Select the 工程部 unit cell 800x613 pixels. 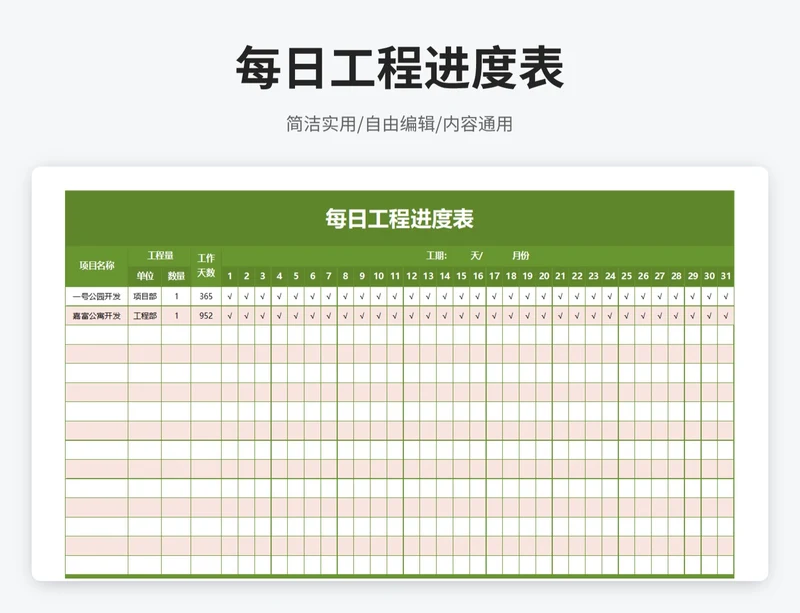145,316
